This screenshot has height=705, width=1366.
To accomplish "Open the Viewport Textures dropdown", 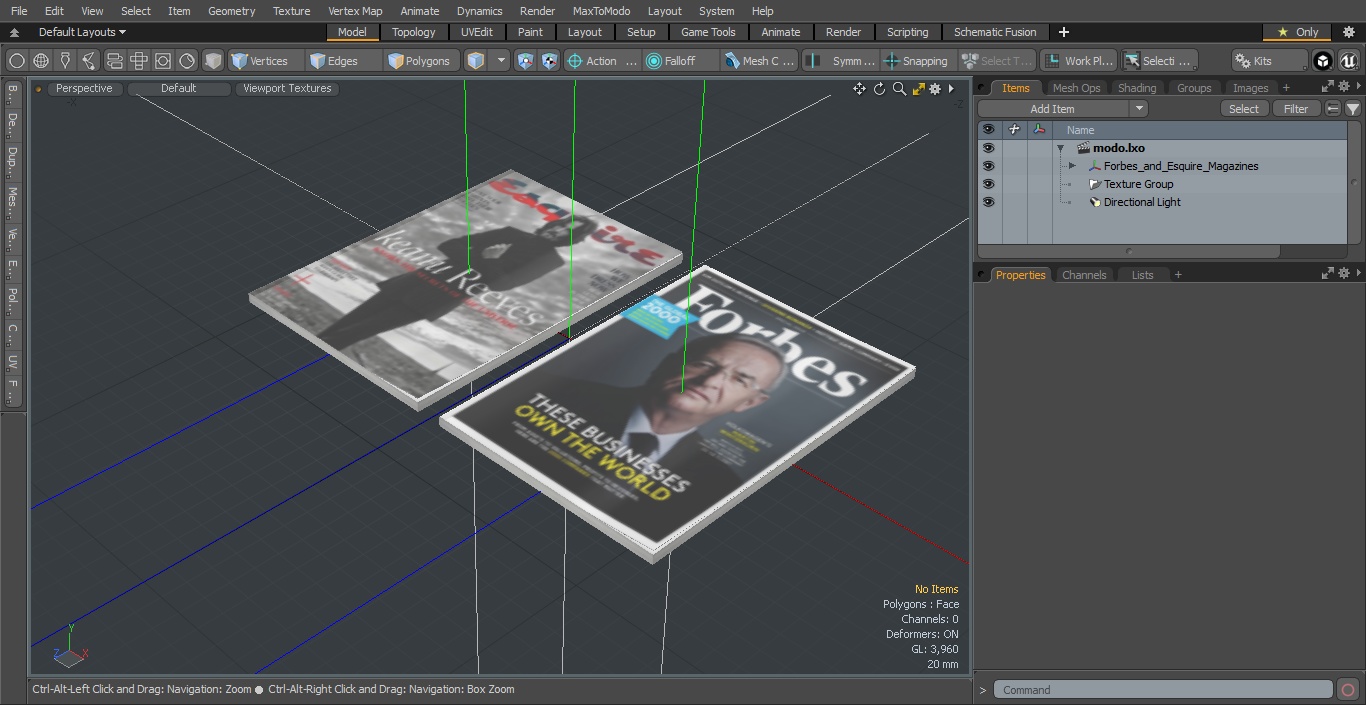I will coord(287,89).
